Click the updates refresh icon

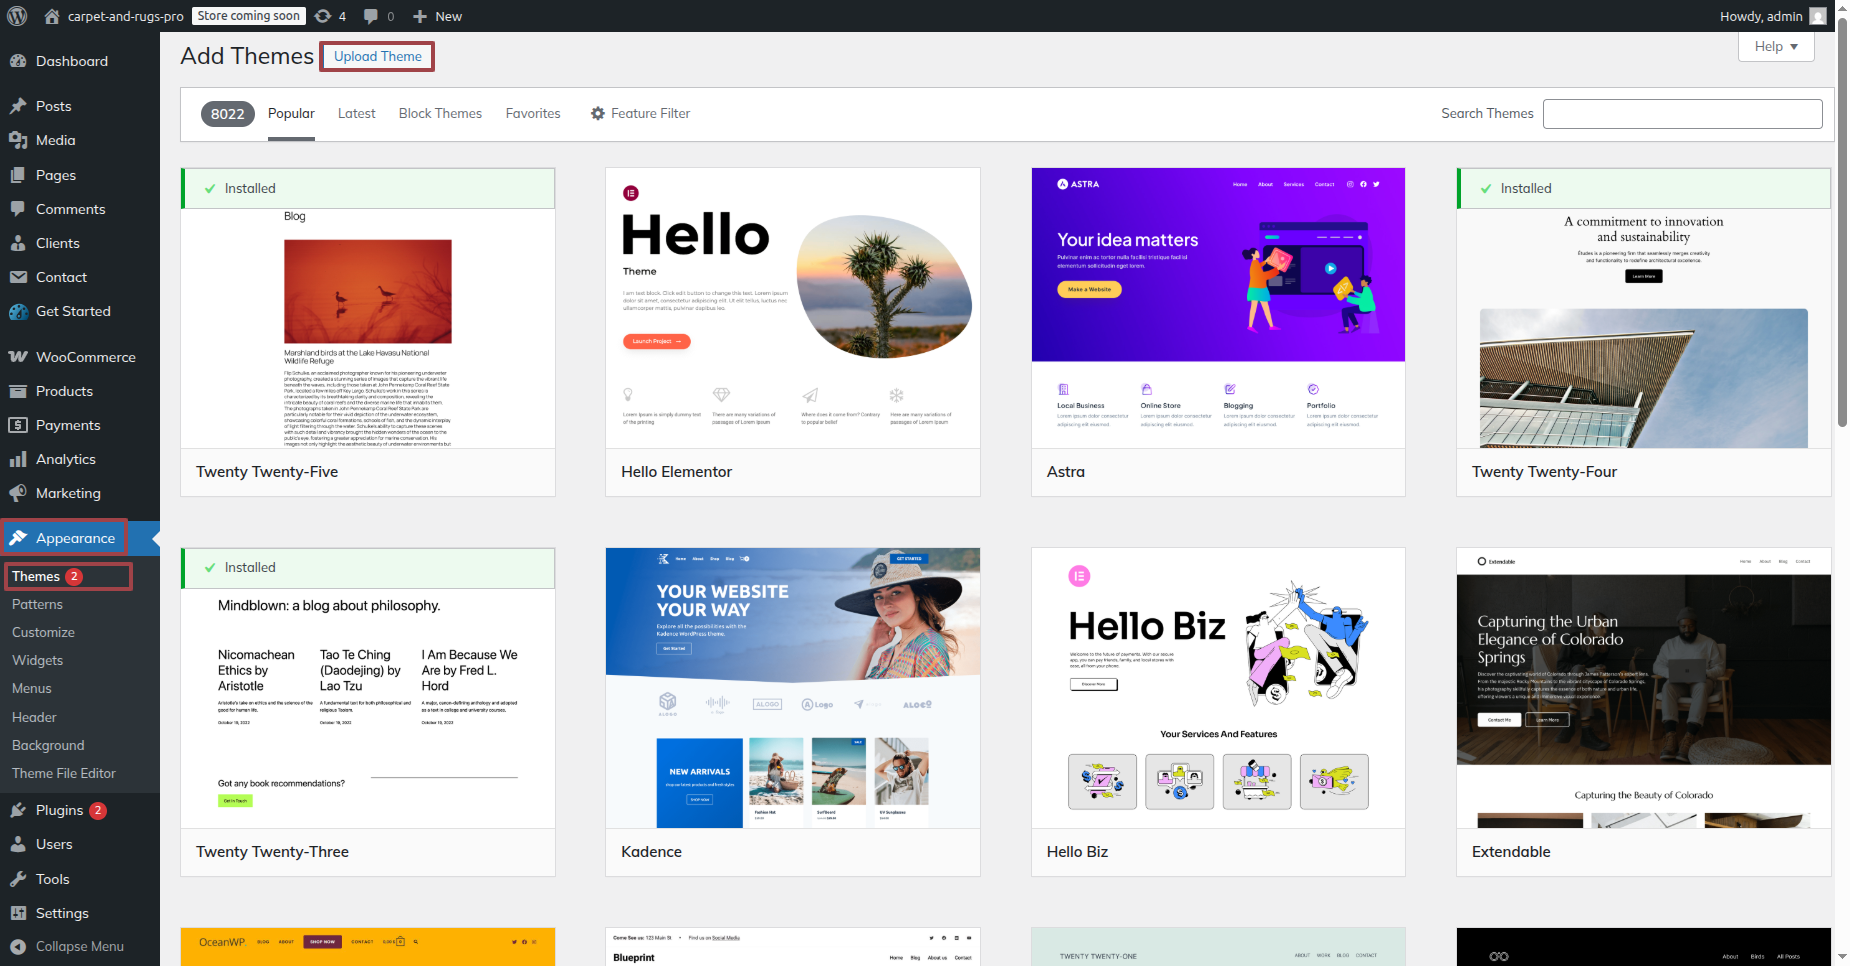tap(322, 16)
